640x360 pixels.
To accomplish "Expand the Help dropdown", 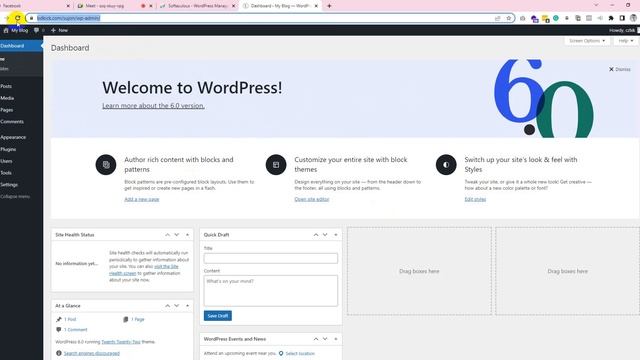I will pos(625,41).
